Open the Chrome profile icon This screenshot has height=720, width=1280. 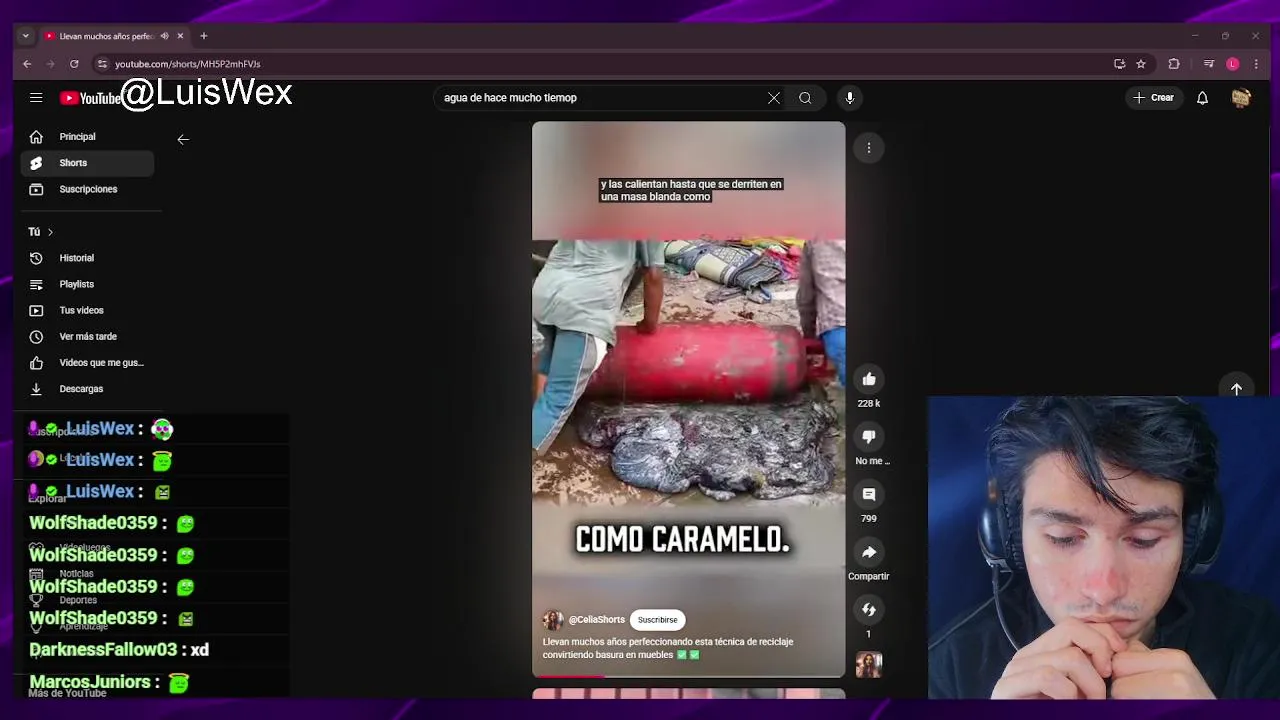[1233, 64]
